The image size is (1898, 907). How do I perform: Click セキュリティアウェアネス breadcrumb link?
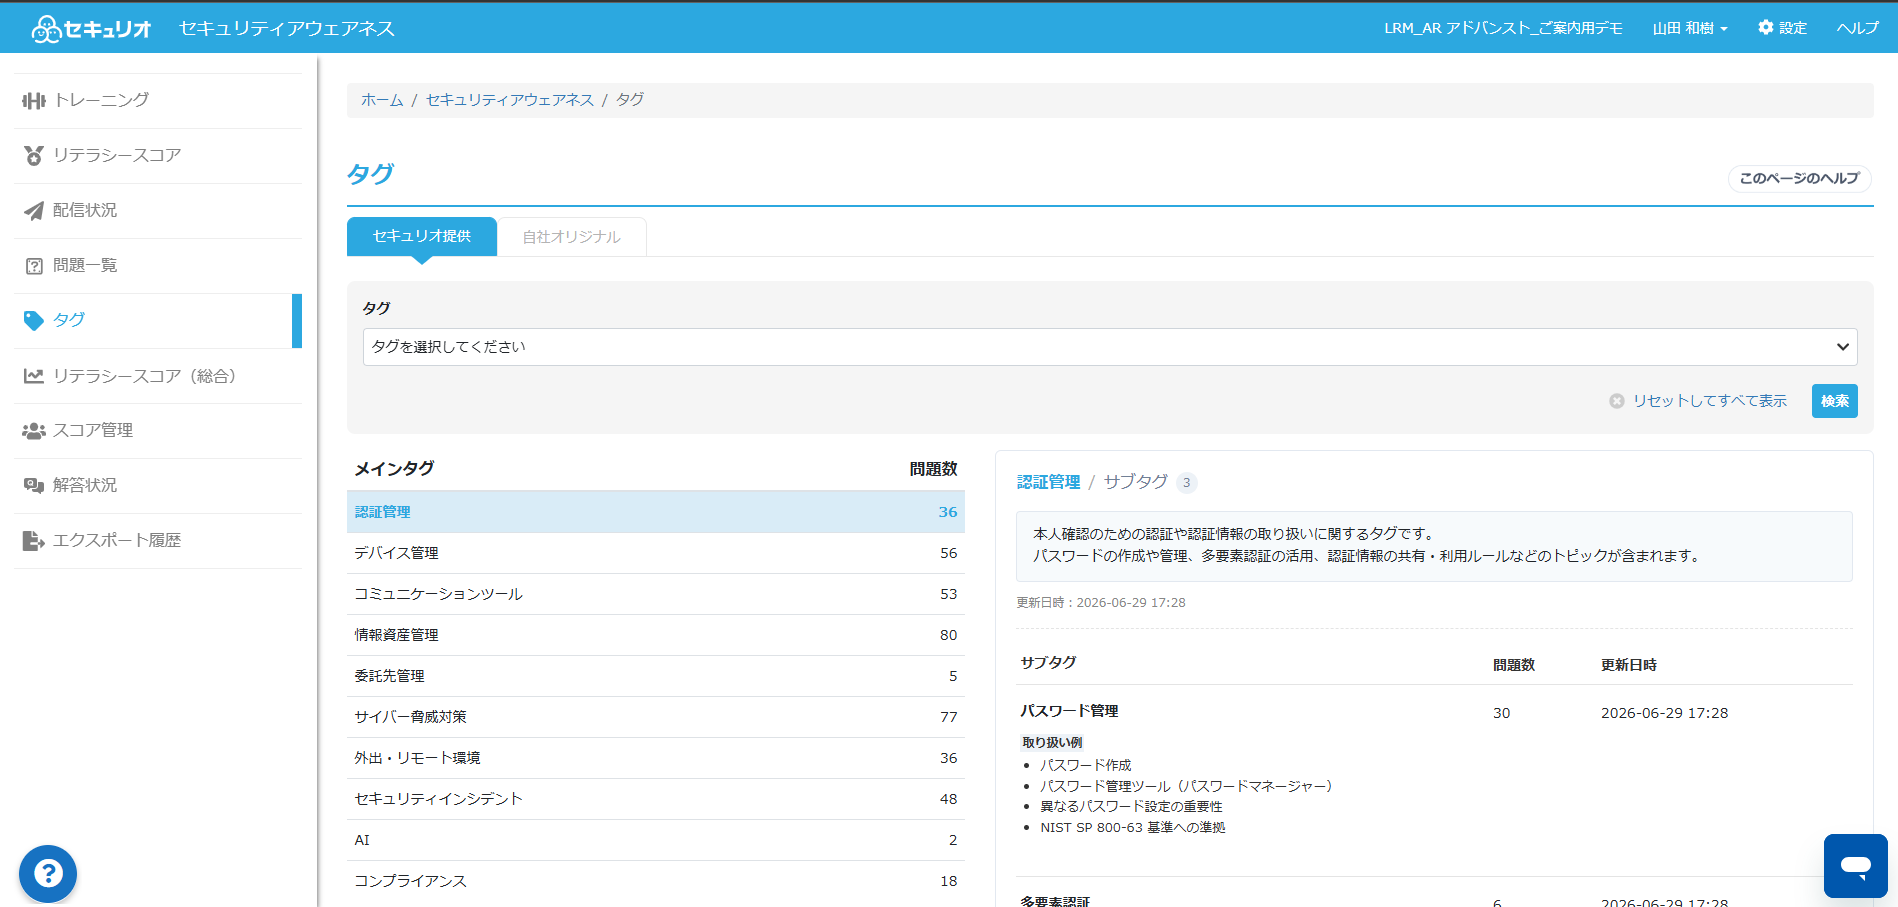(510, 100)
